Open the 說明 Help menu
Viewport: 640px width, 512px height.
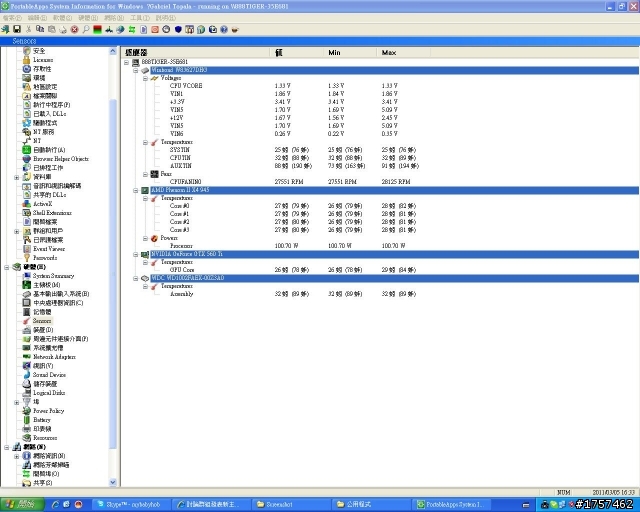[166, 18]
